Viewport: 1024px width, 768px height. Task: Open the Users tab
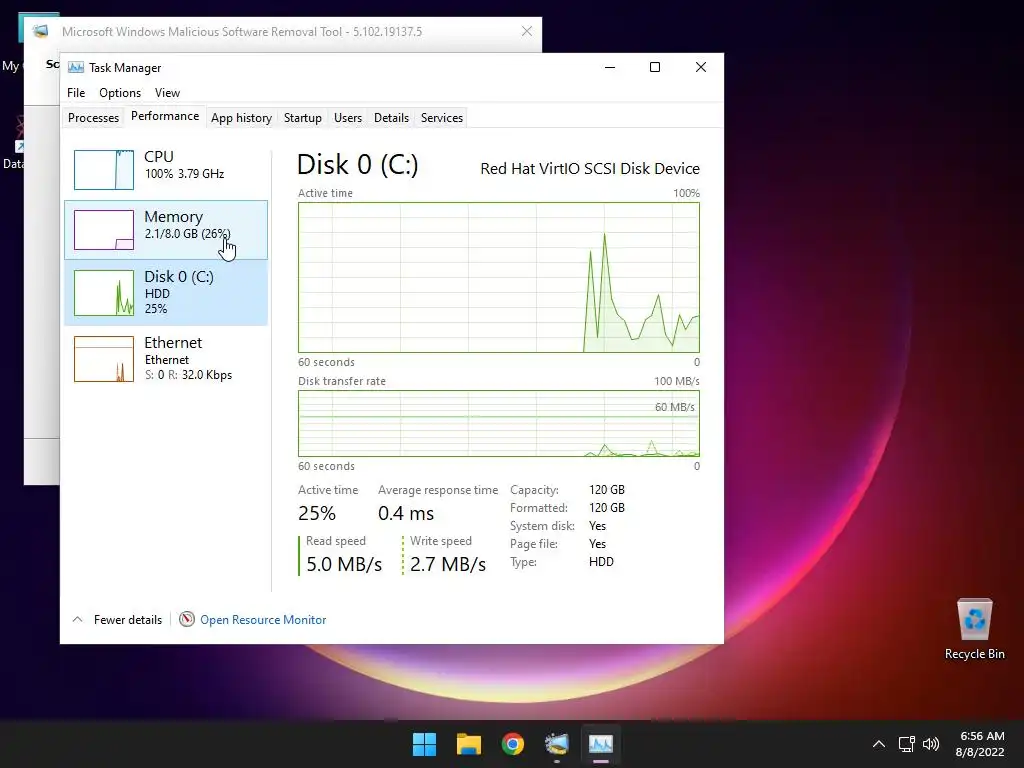tap(347, 118)
